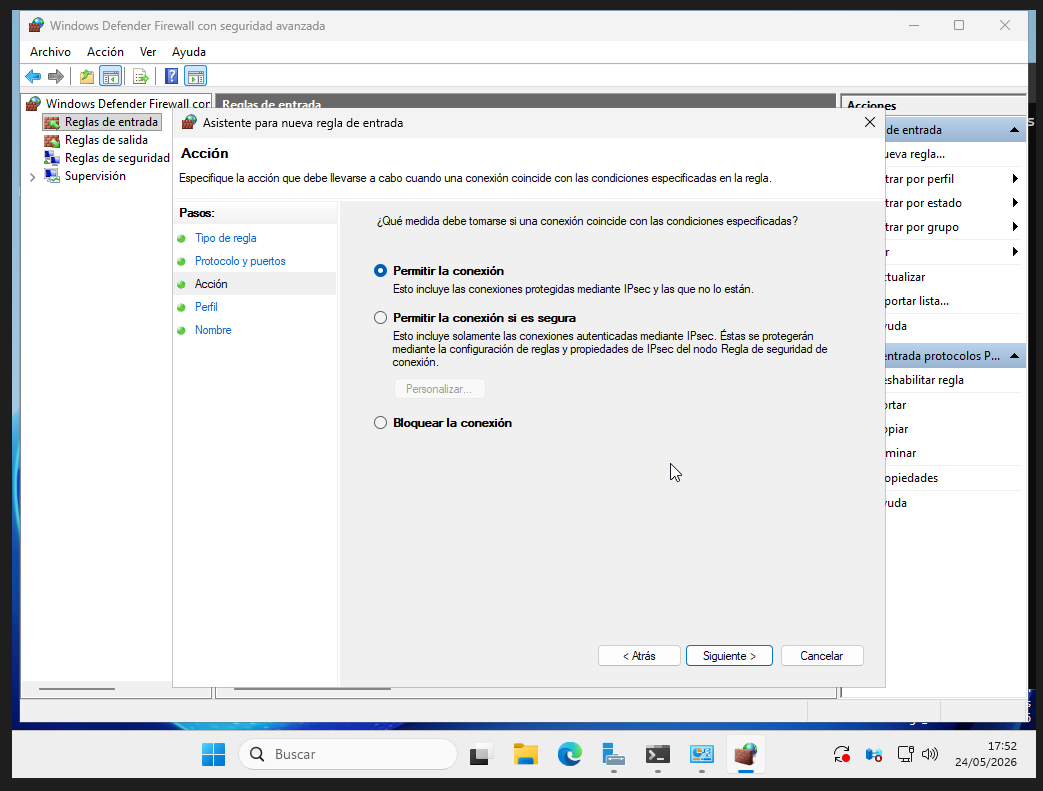1043x791 pixels.
Task: Click Nueva regla in Acciones pane
Action: (915, 154)
